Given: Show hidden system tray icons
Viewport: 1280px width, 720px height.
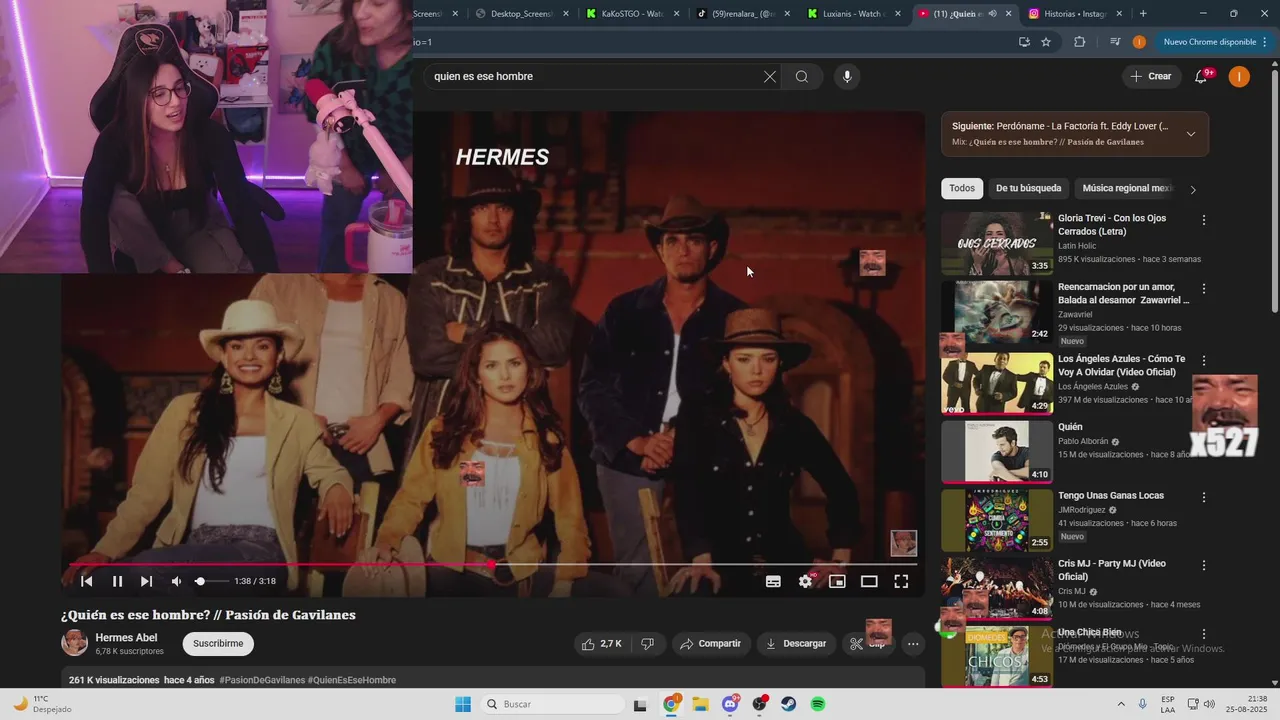Looking at the screenshot, I should click(x=1120, y=704).
